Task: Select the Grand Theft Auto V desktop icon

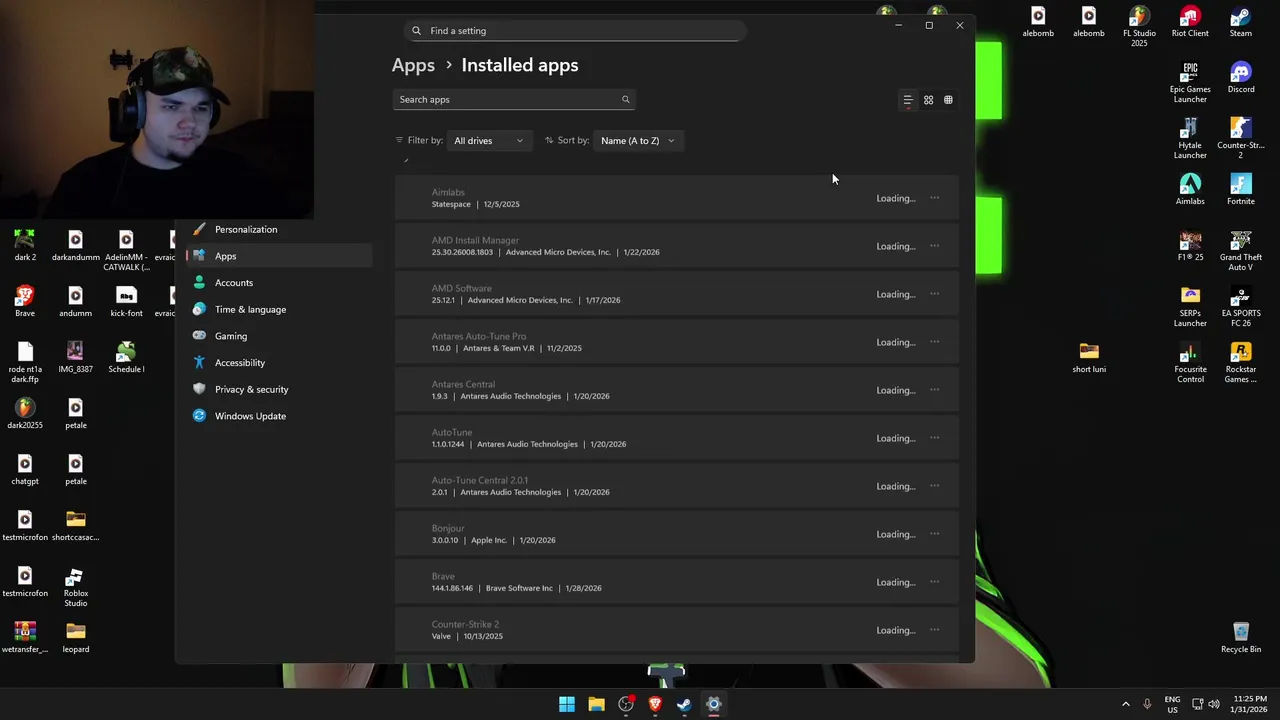Action: (1241, 251)
